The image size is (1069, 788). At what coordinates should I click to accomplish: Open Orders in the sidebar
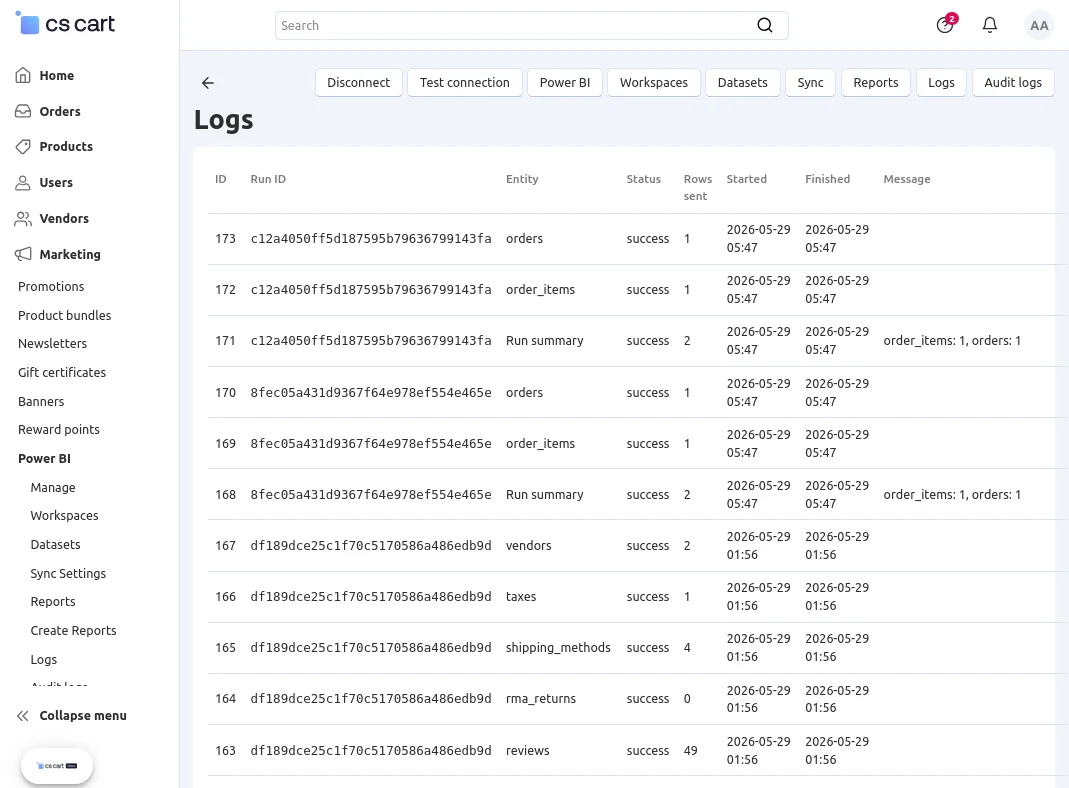(60, 111)
